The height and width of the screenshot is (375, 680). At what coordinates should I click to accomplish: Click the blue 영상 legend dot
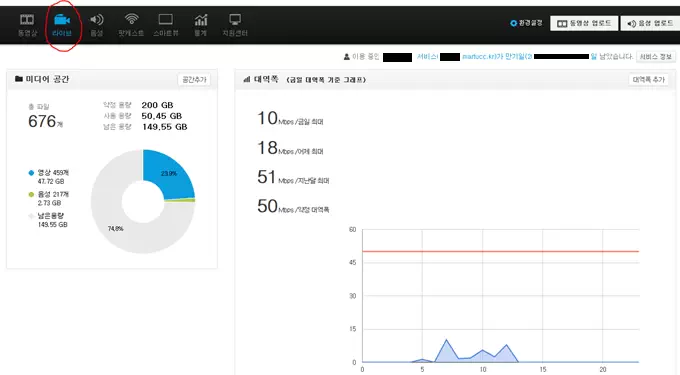point(31,173)
